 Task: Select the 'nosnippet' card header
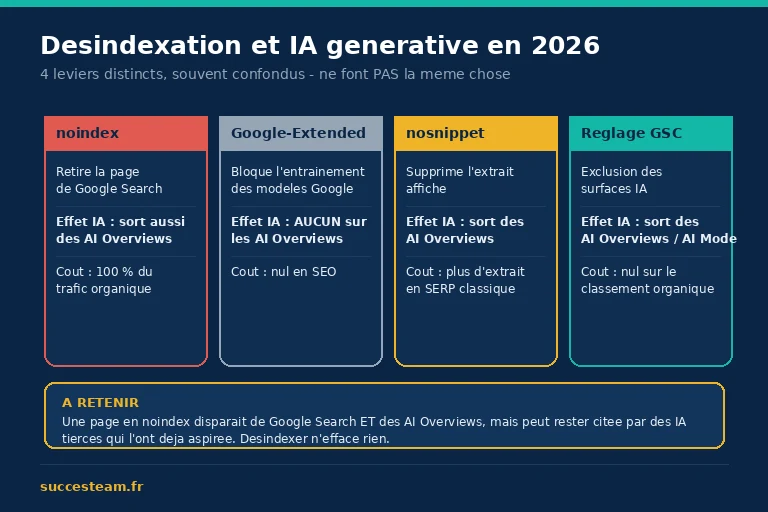(476, 133)
